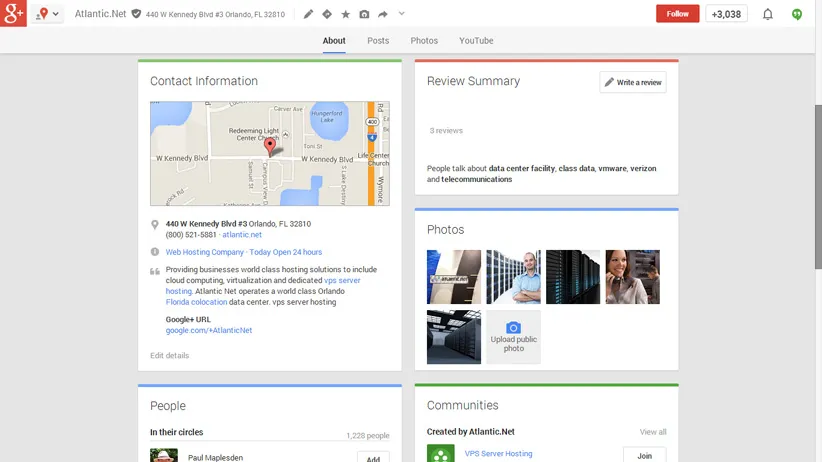Open the photo of man in server room
The image size is (822, 462).
tap(513, 277)
